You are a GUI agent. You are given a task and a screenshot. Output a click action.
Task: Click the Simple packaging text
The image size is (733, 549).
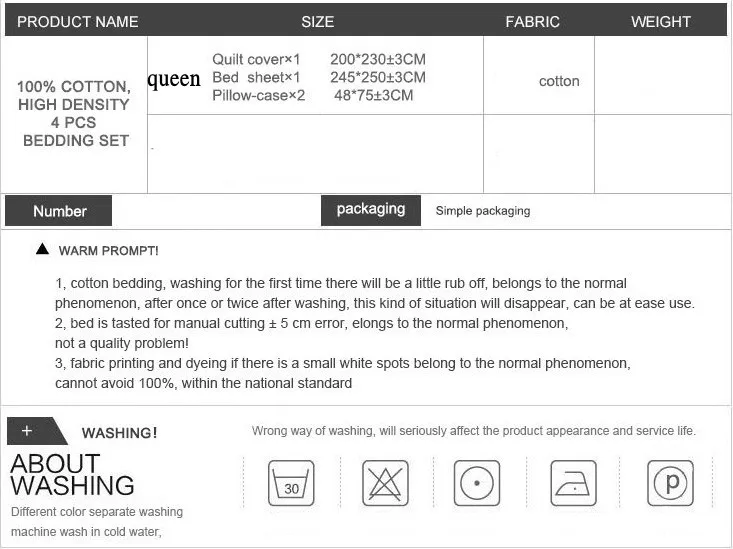483,211
